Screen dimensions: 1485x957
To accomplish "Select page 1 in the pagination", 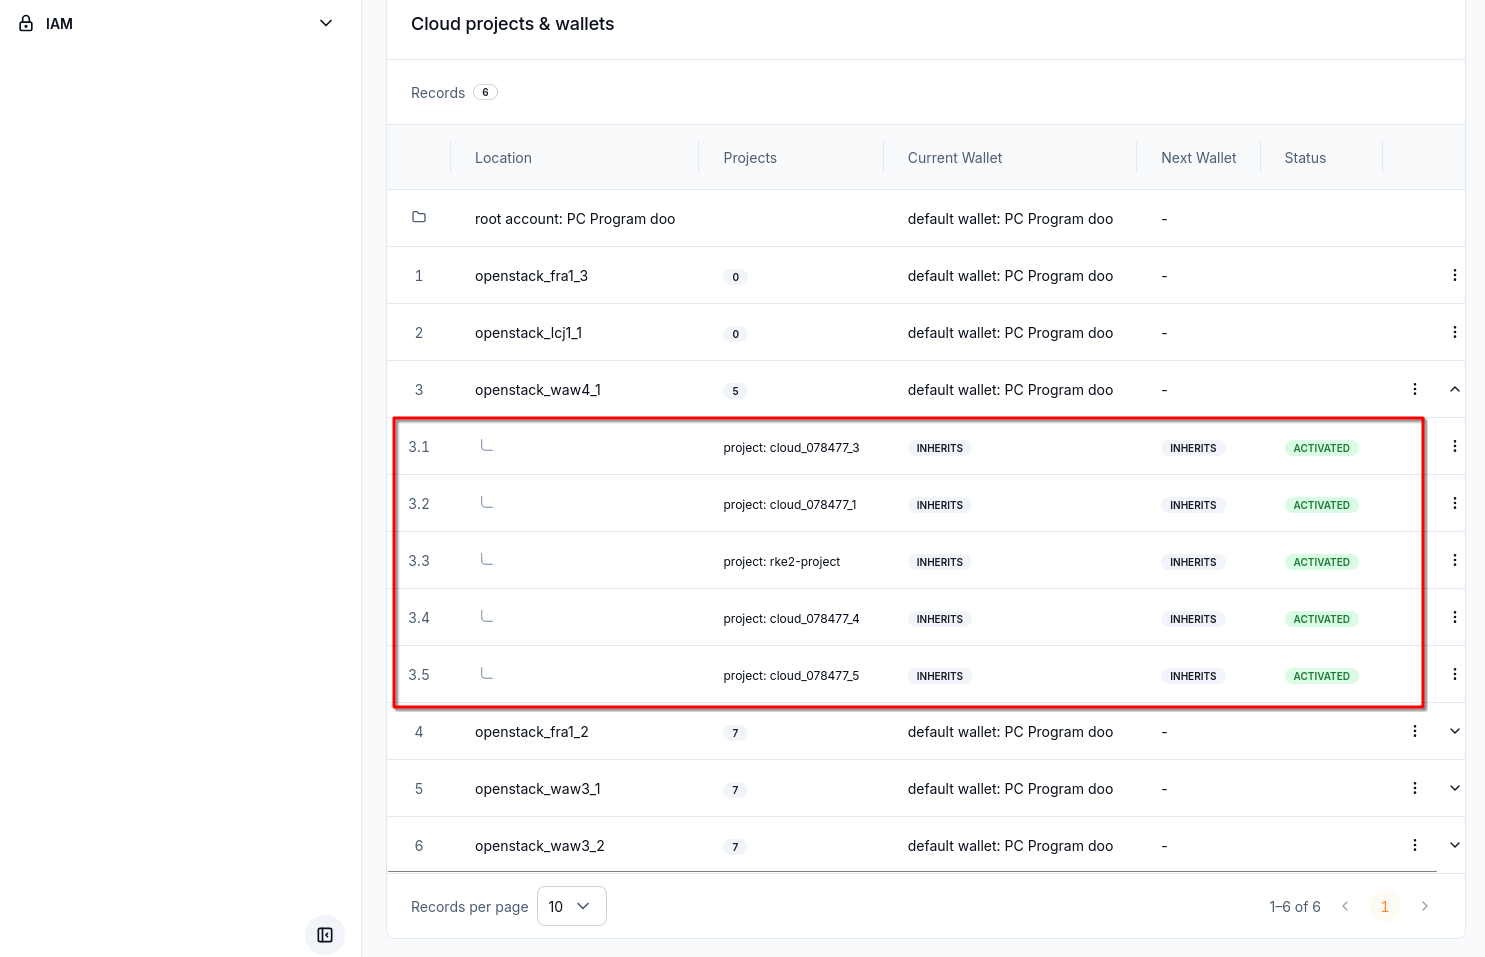I will coord(1385,906).
